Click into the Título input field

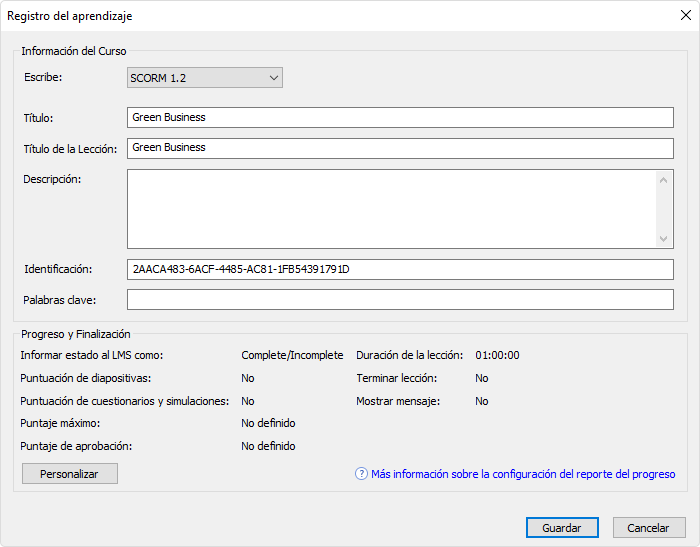400,117
